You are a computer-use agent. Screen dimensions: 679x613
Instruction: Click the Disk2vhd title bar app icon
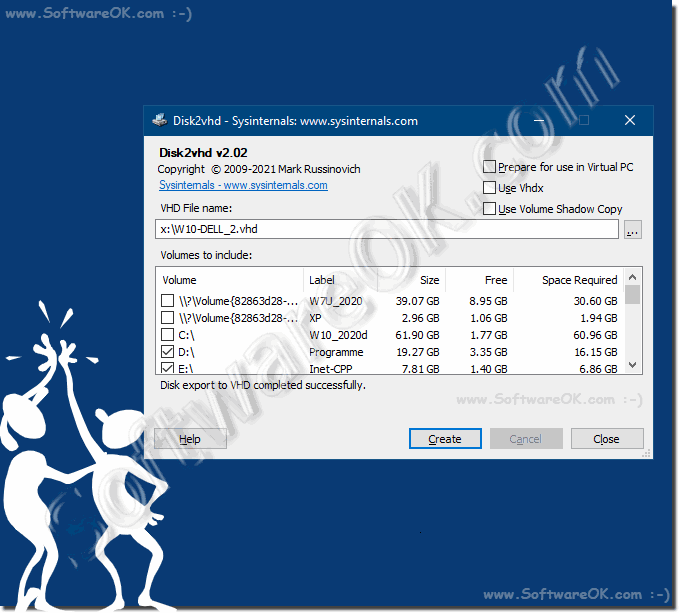[x=160, y=120]
